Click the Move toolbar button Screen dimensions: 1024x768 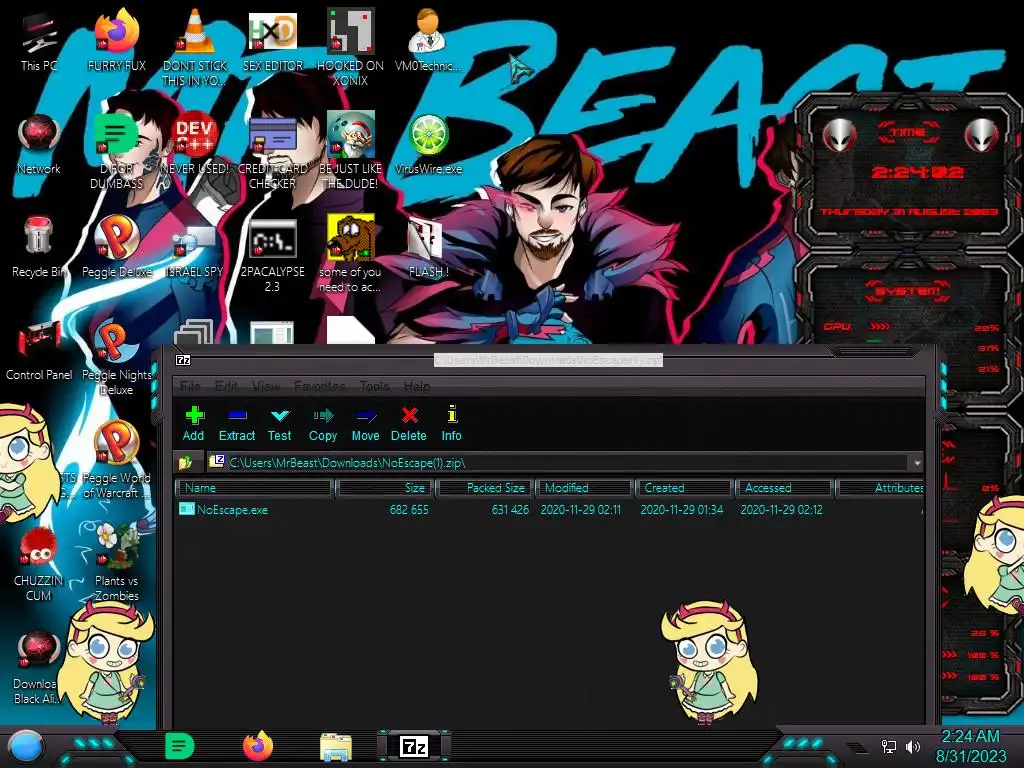coord(366,424)
